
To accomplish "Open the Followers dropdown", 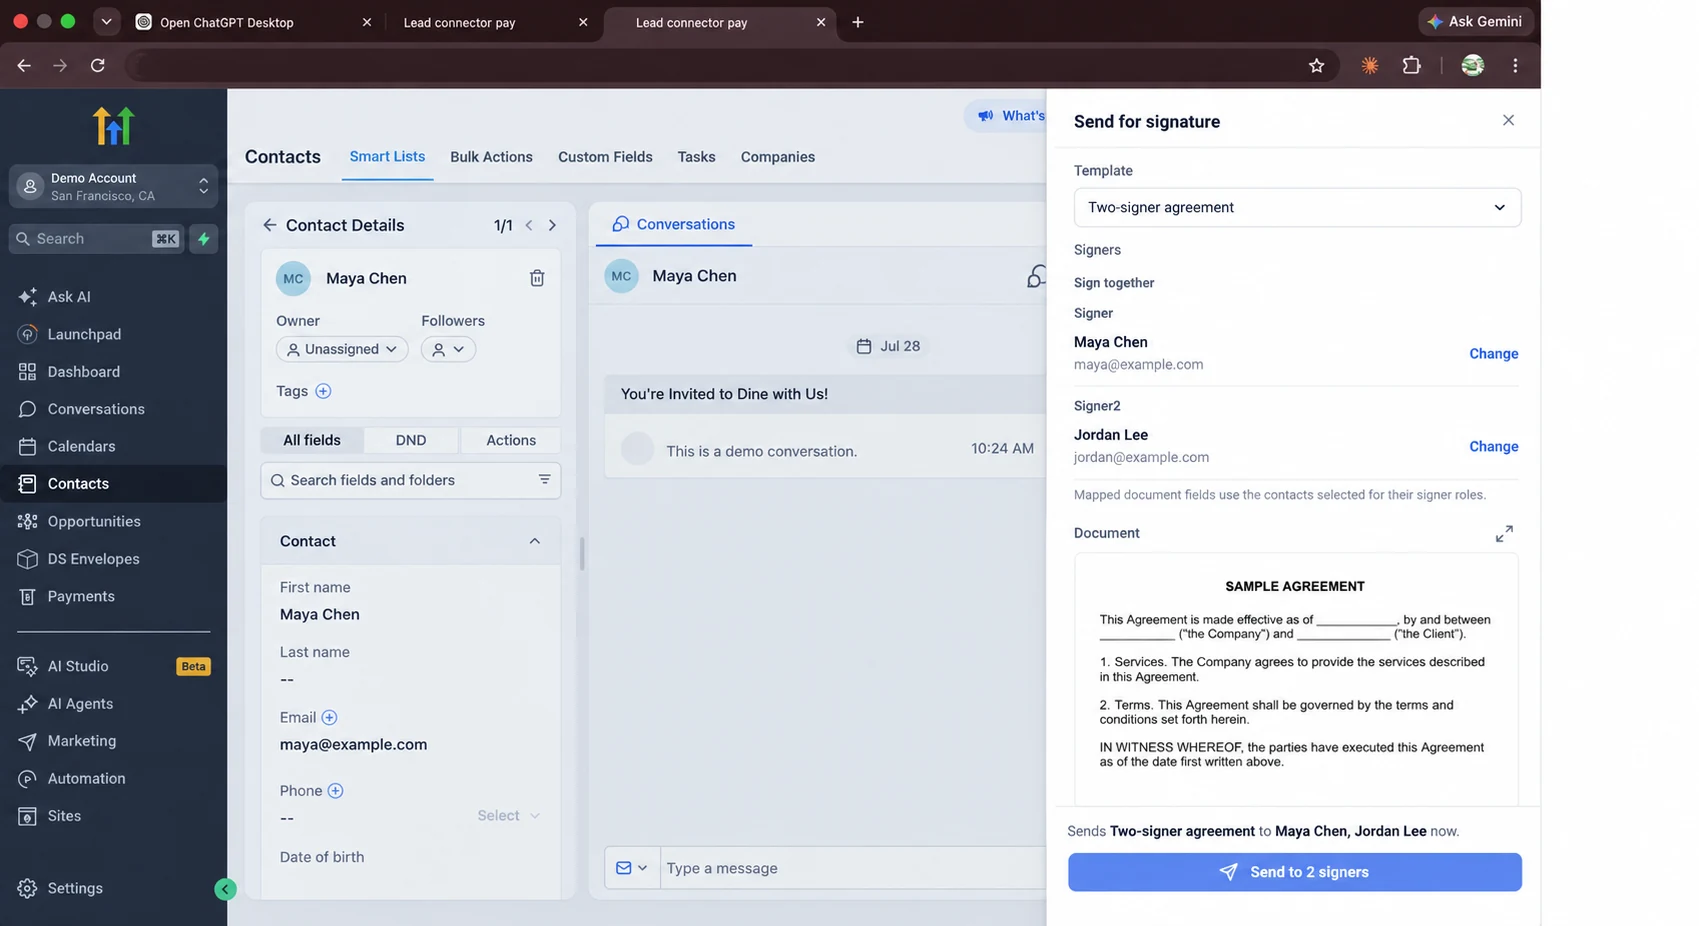I will 448,349.
